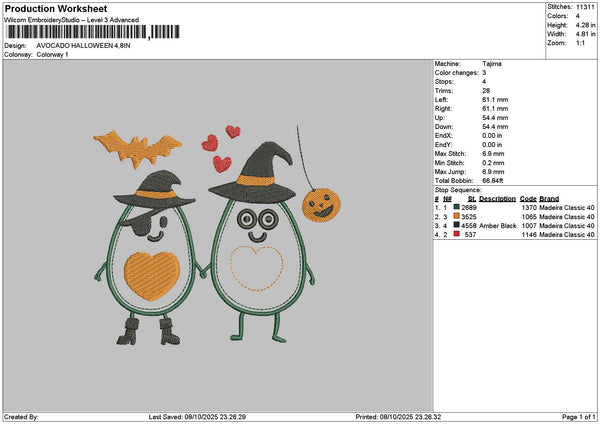Click Madeira Classic 40 in the 1370 row
The height and width of the screenshot is (424, 600).
(567, 208)
